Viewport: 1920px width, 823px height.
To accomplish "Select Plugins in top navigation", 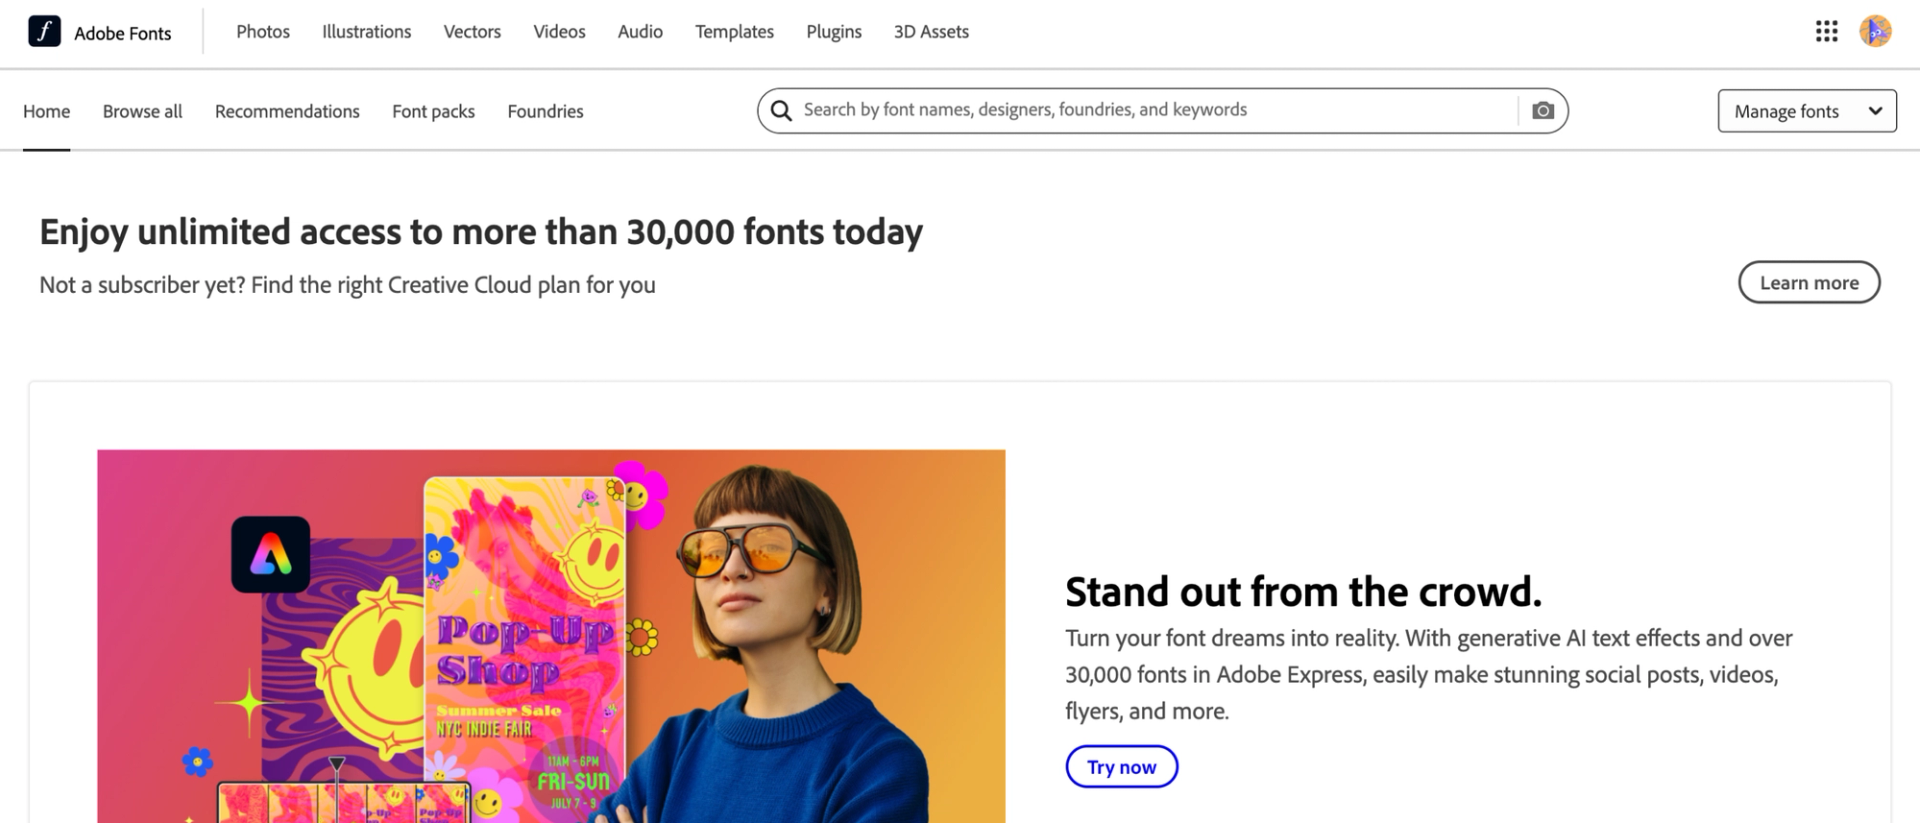I will (834, 32).
